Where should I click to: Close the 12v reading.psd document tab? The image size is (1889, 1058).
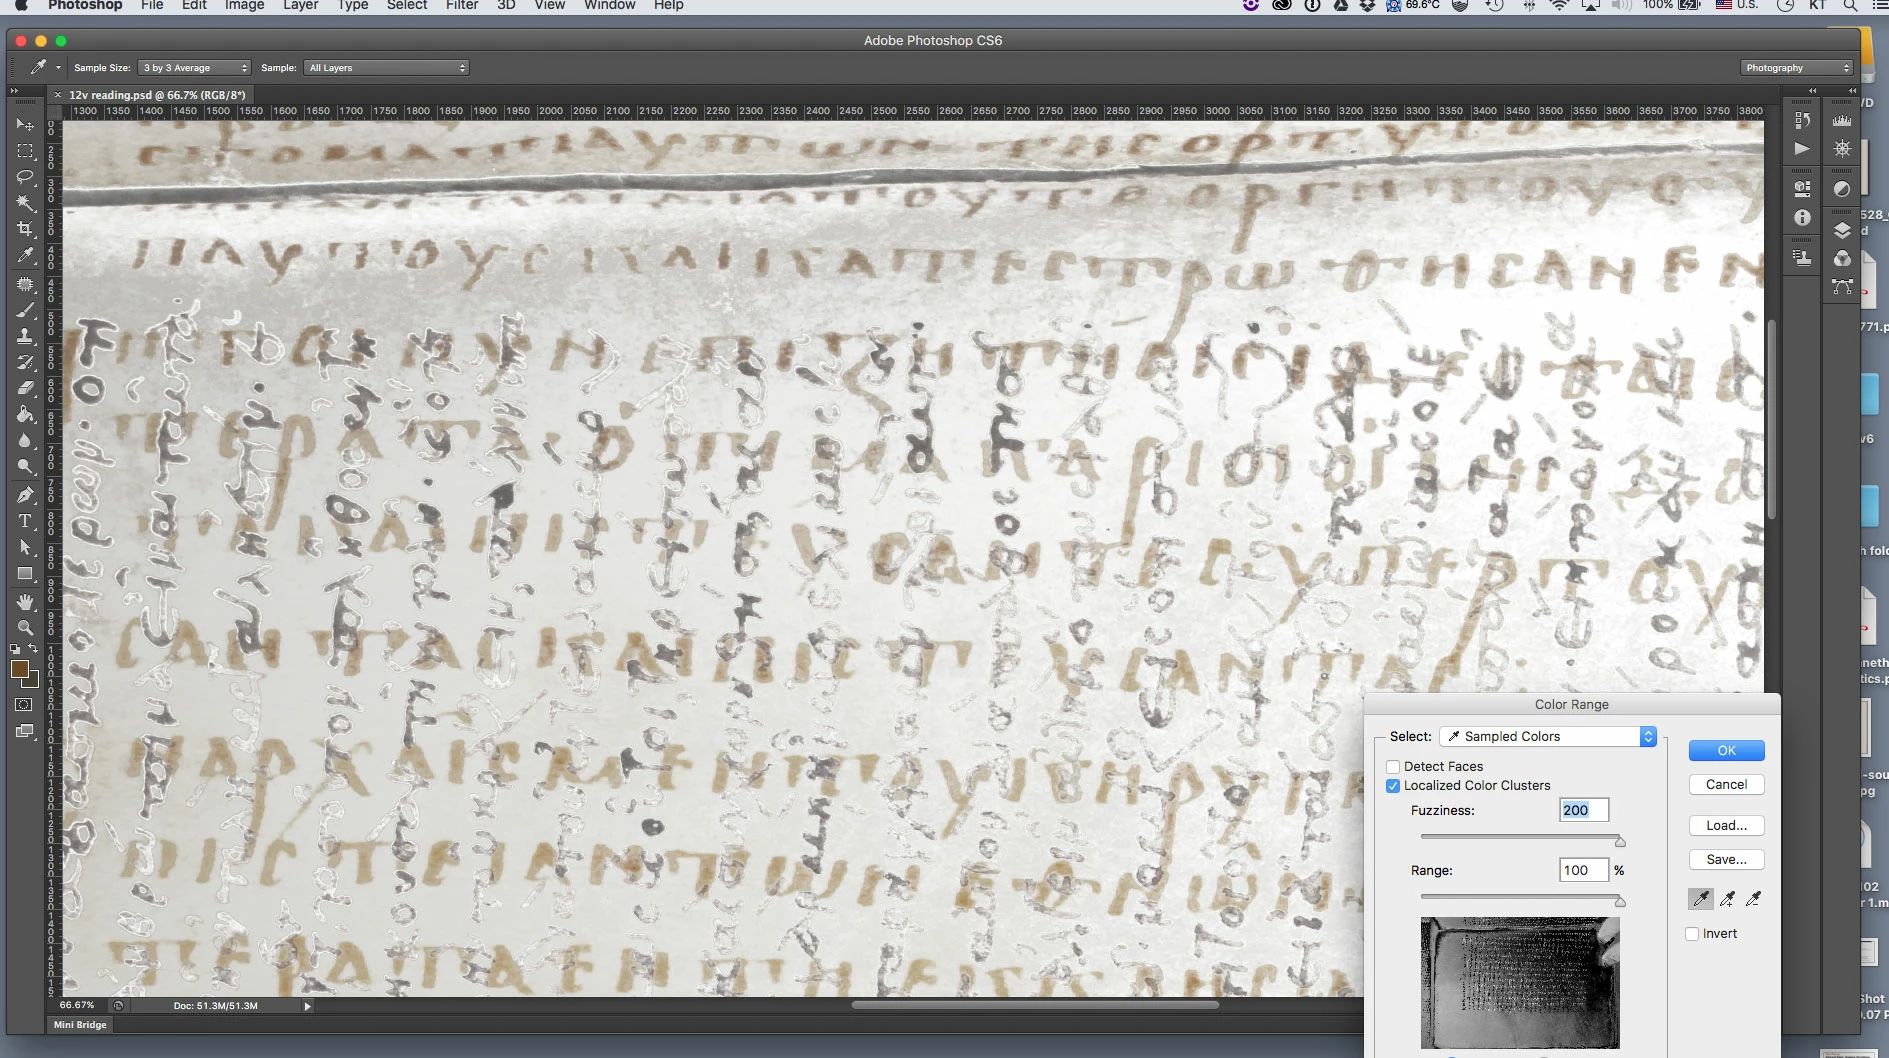58,95
